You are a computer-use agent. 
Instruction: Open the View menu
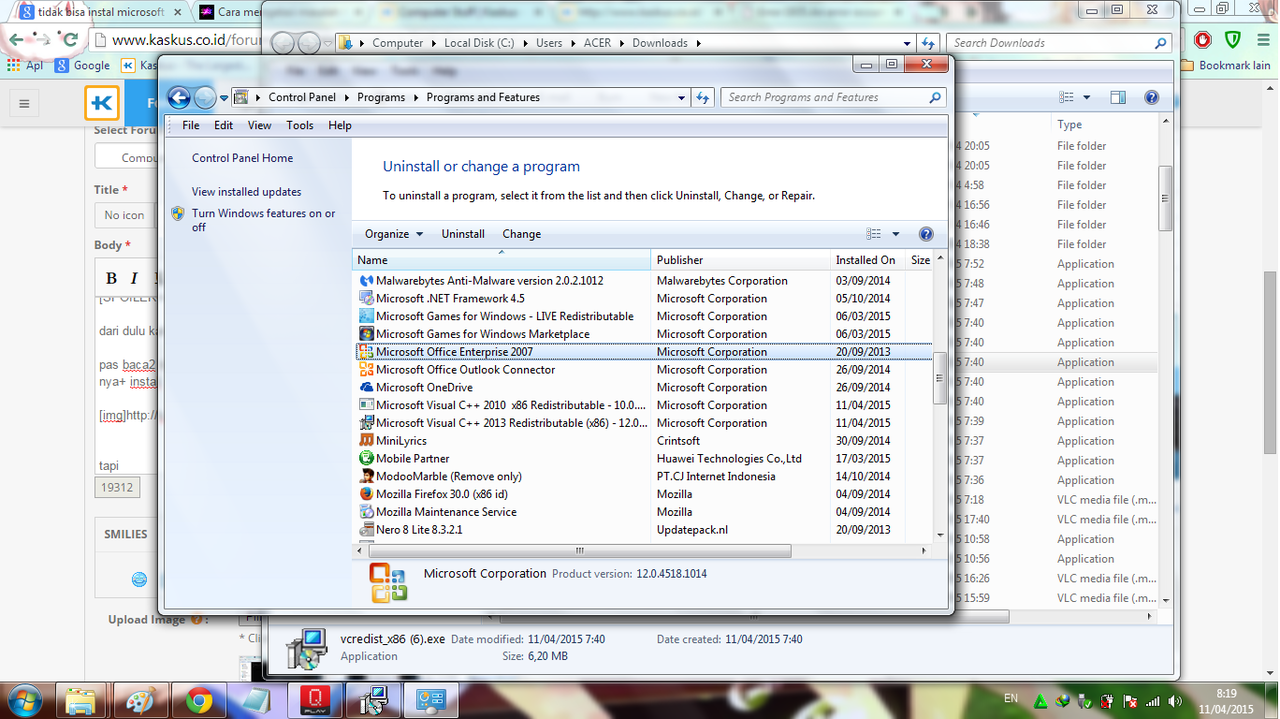click(260, 126)
